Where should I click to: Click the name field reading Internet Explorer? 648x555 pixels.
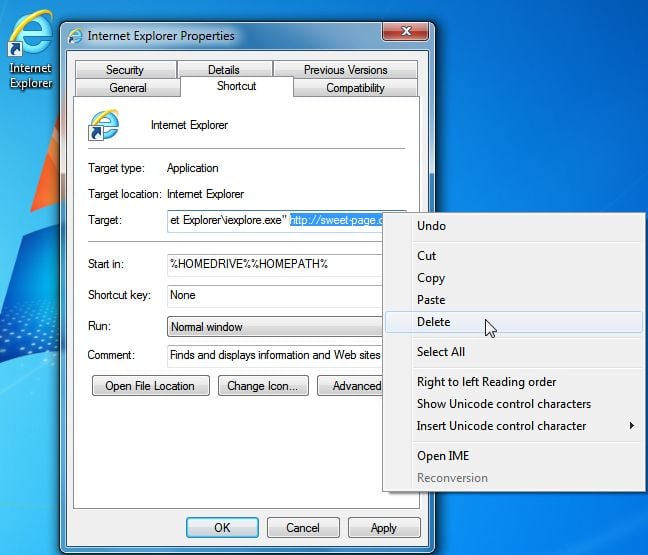(189, 125)
